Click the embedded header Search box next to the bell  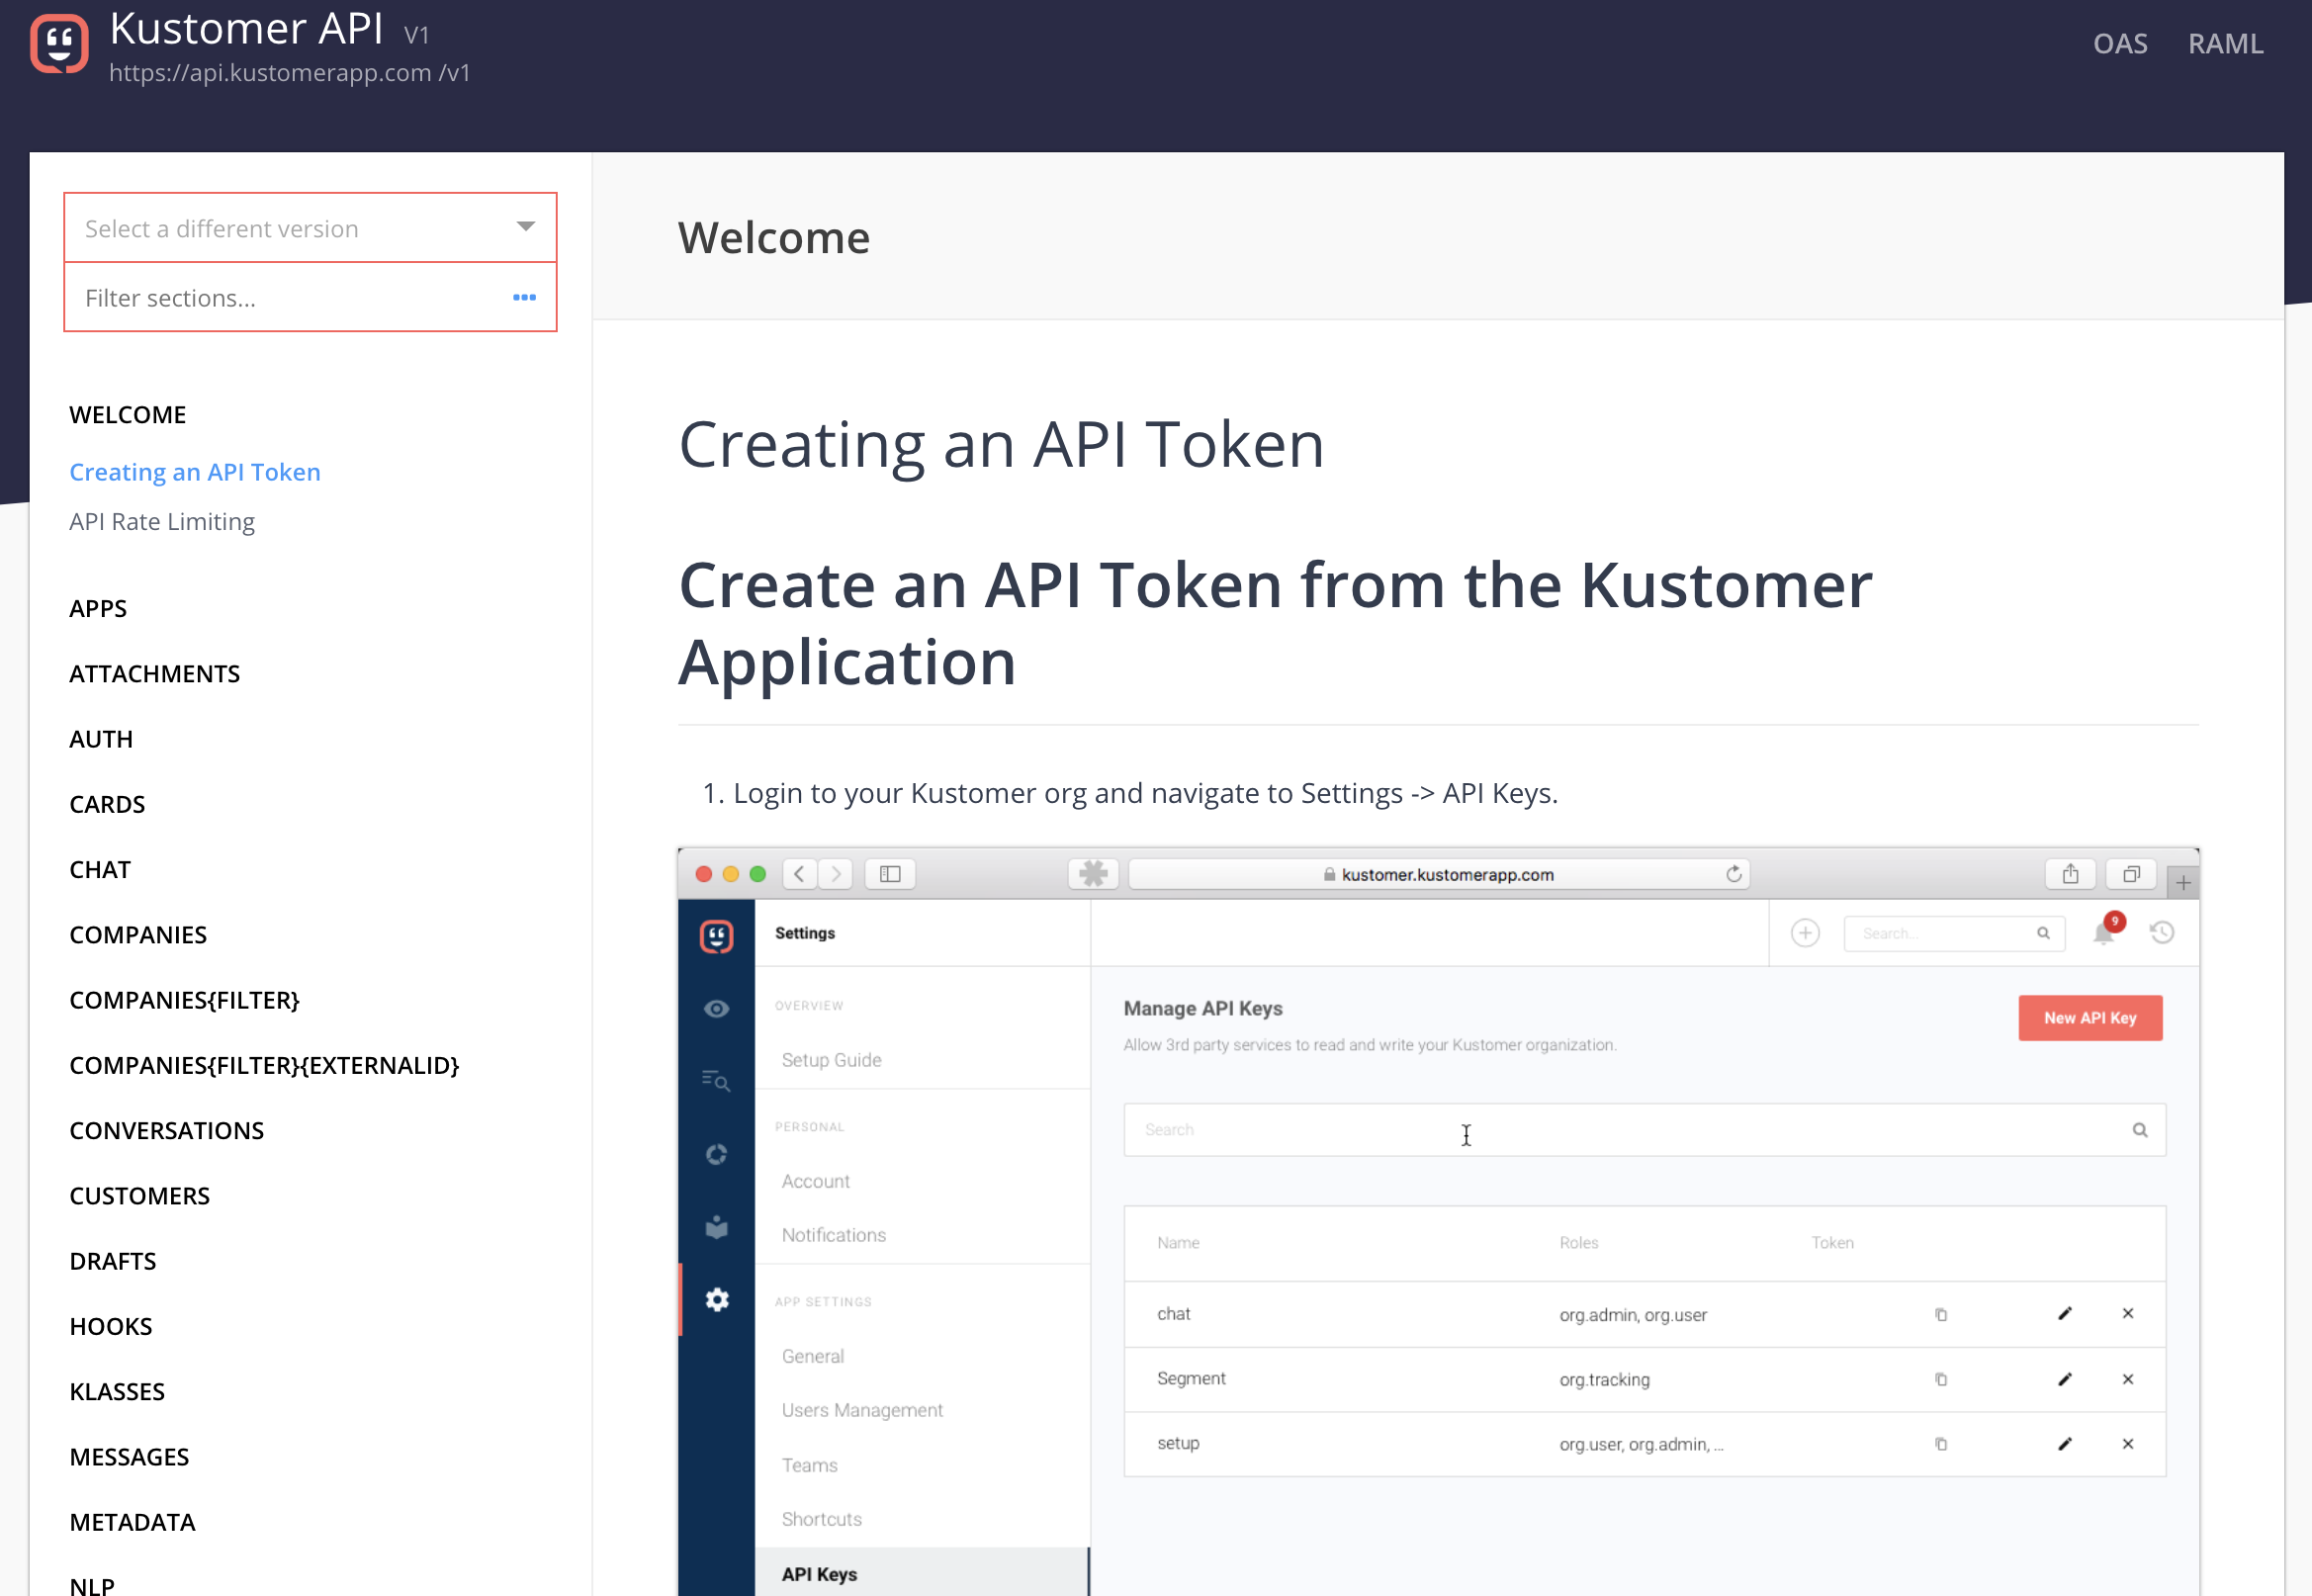coord(1954,933)
